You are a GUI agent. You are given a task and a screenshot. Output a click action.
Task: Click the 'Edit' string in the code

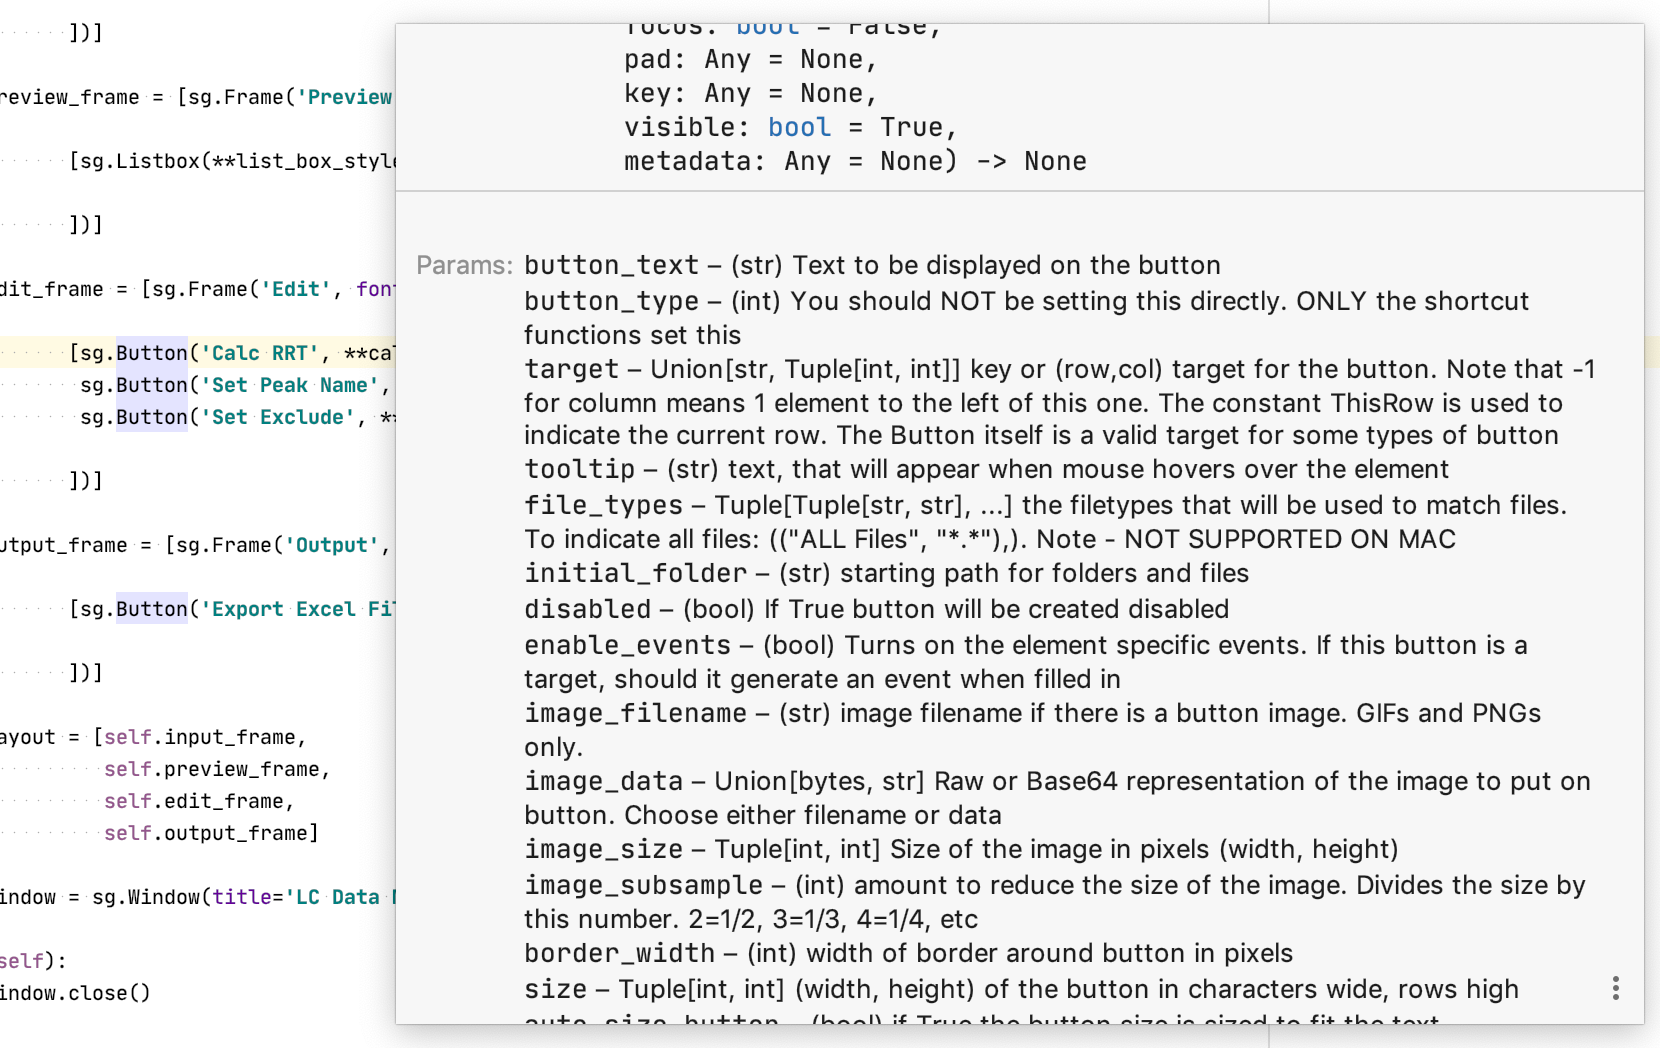(x=296, y=289)
